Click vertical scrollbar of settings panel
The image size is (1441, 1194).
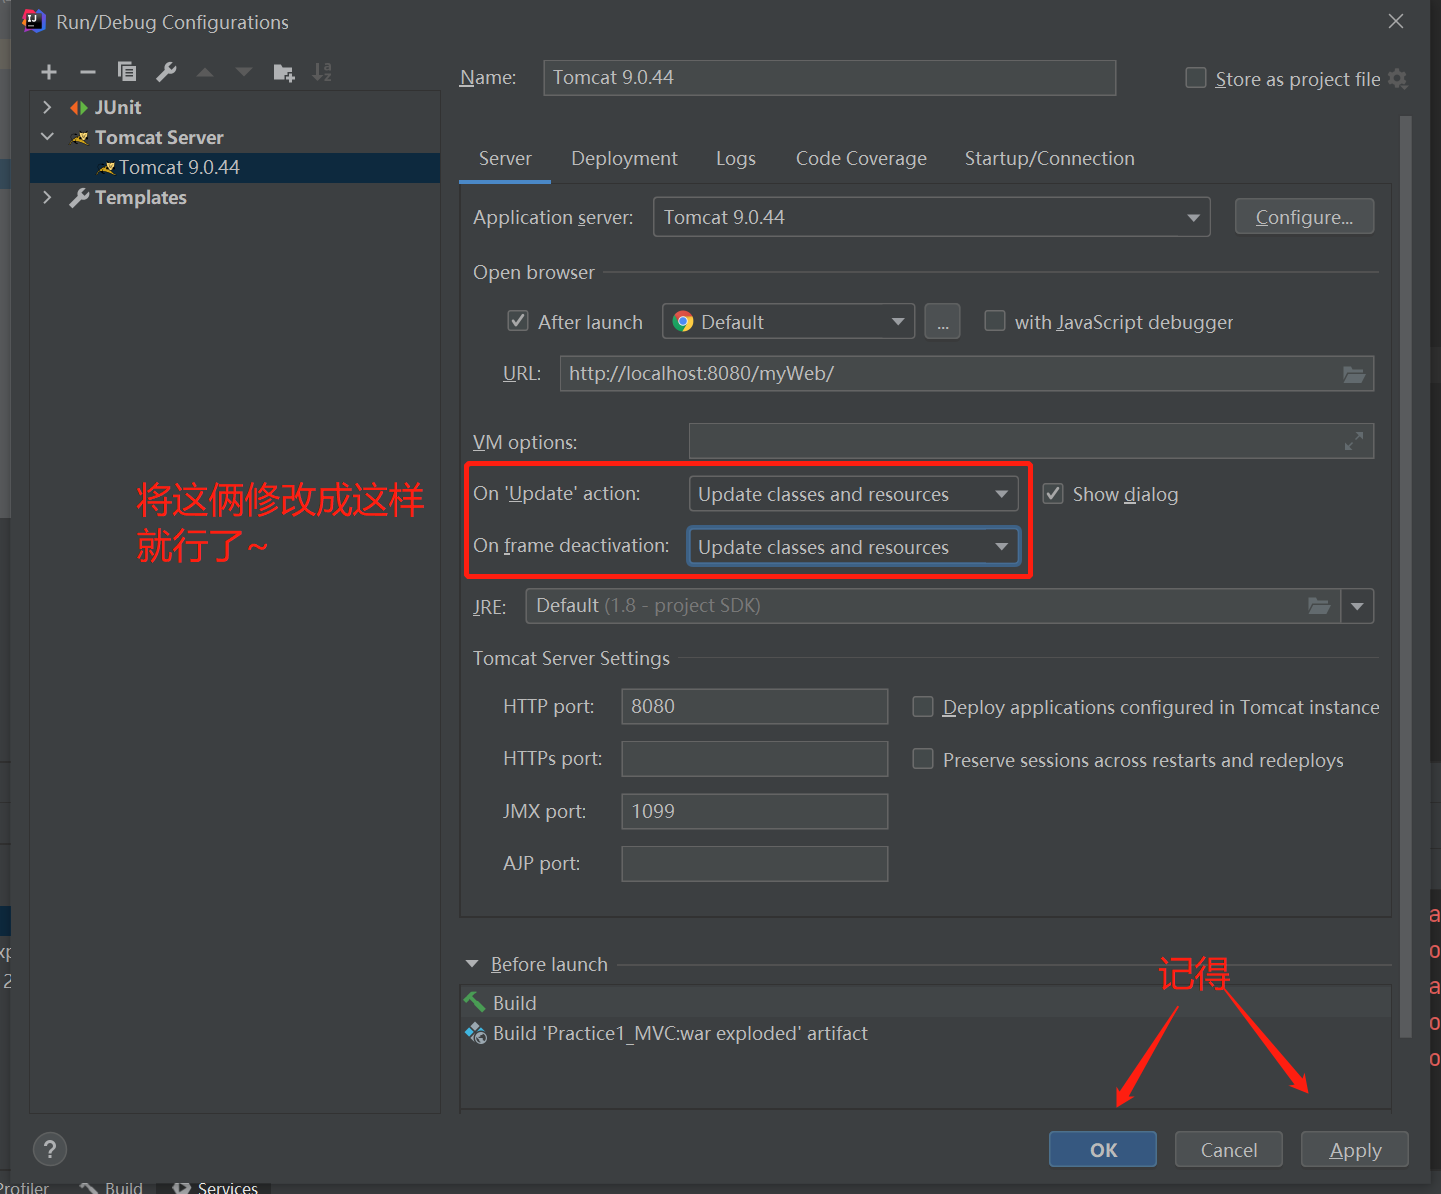click(x=1405, y=575)
